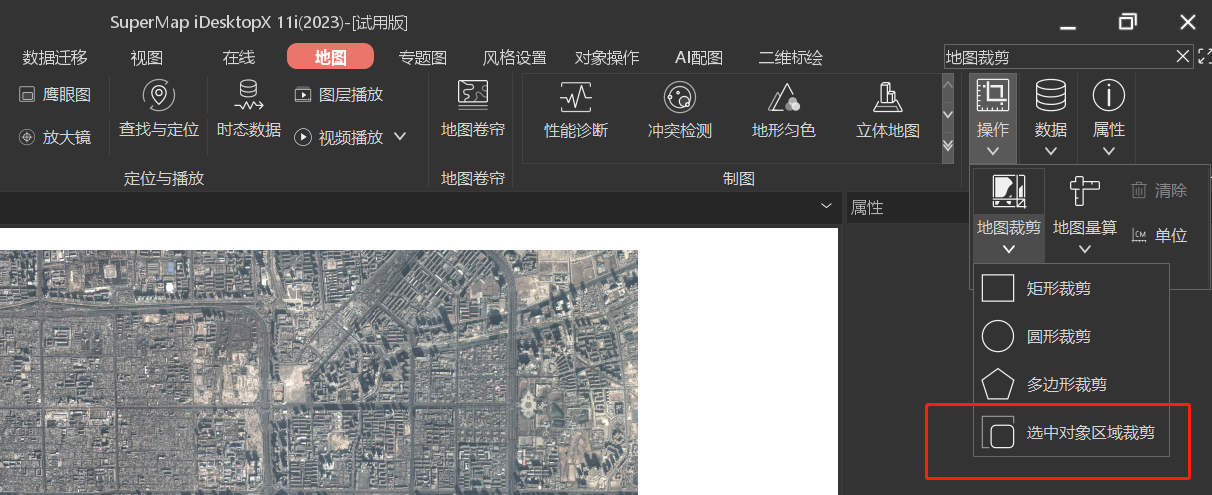
Task: Click the 数据 database icon
Action: tap(1051, 96)
